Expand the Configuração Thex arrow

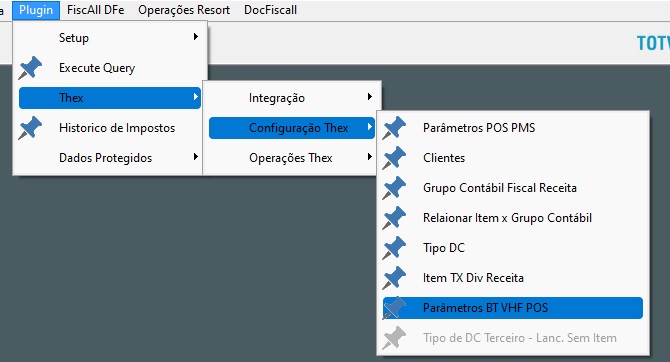click(x=370, y=127)
